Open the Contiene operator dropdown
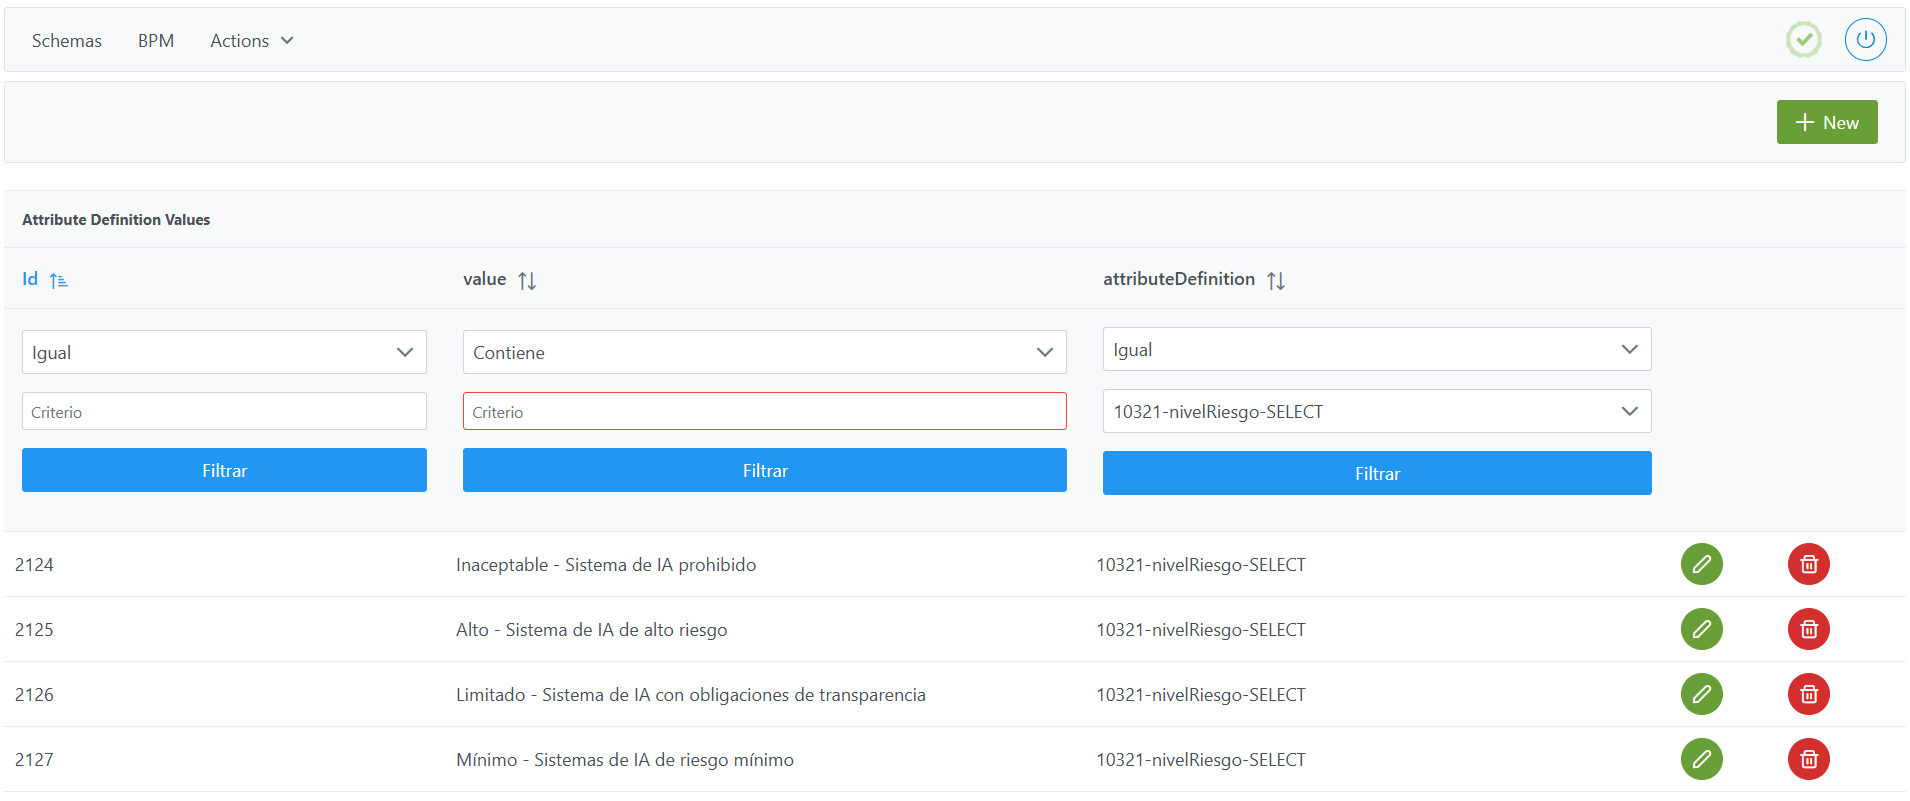 pos(764,352)
